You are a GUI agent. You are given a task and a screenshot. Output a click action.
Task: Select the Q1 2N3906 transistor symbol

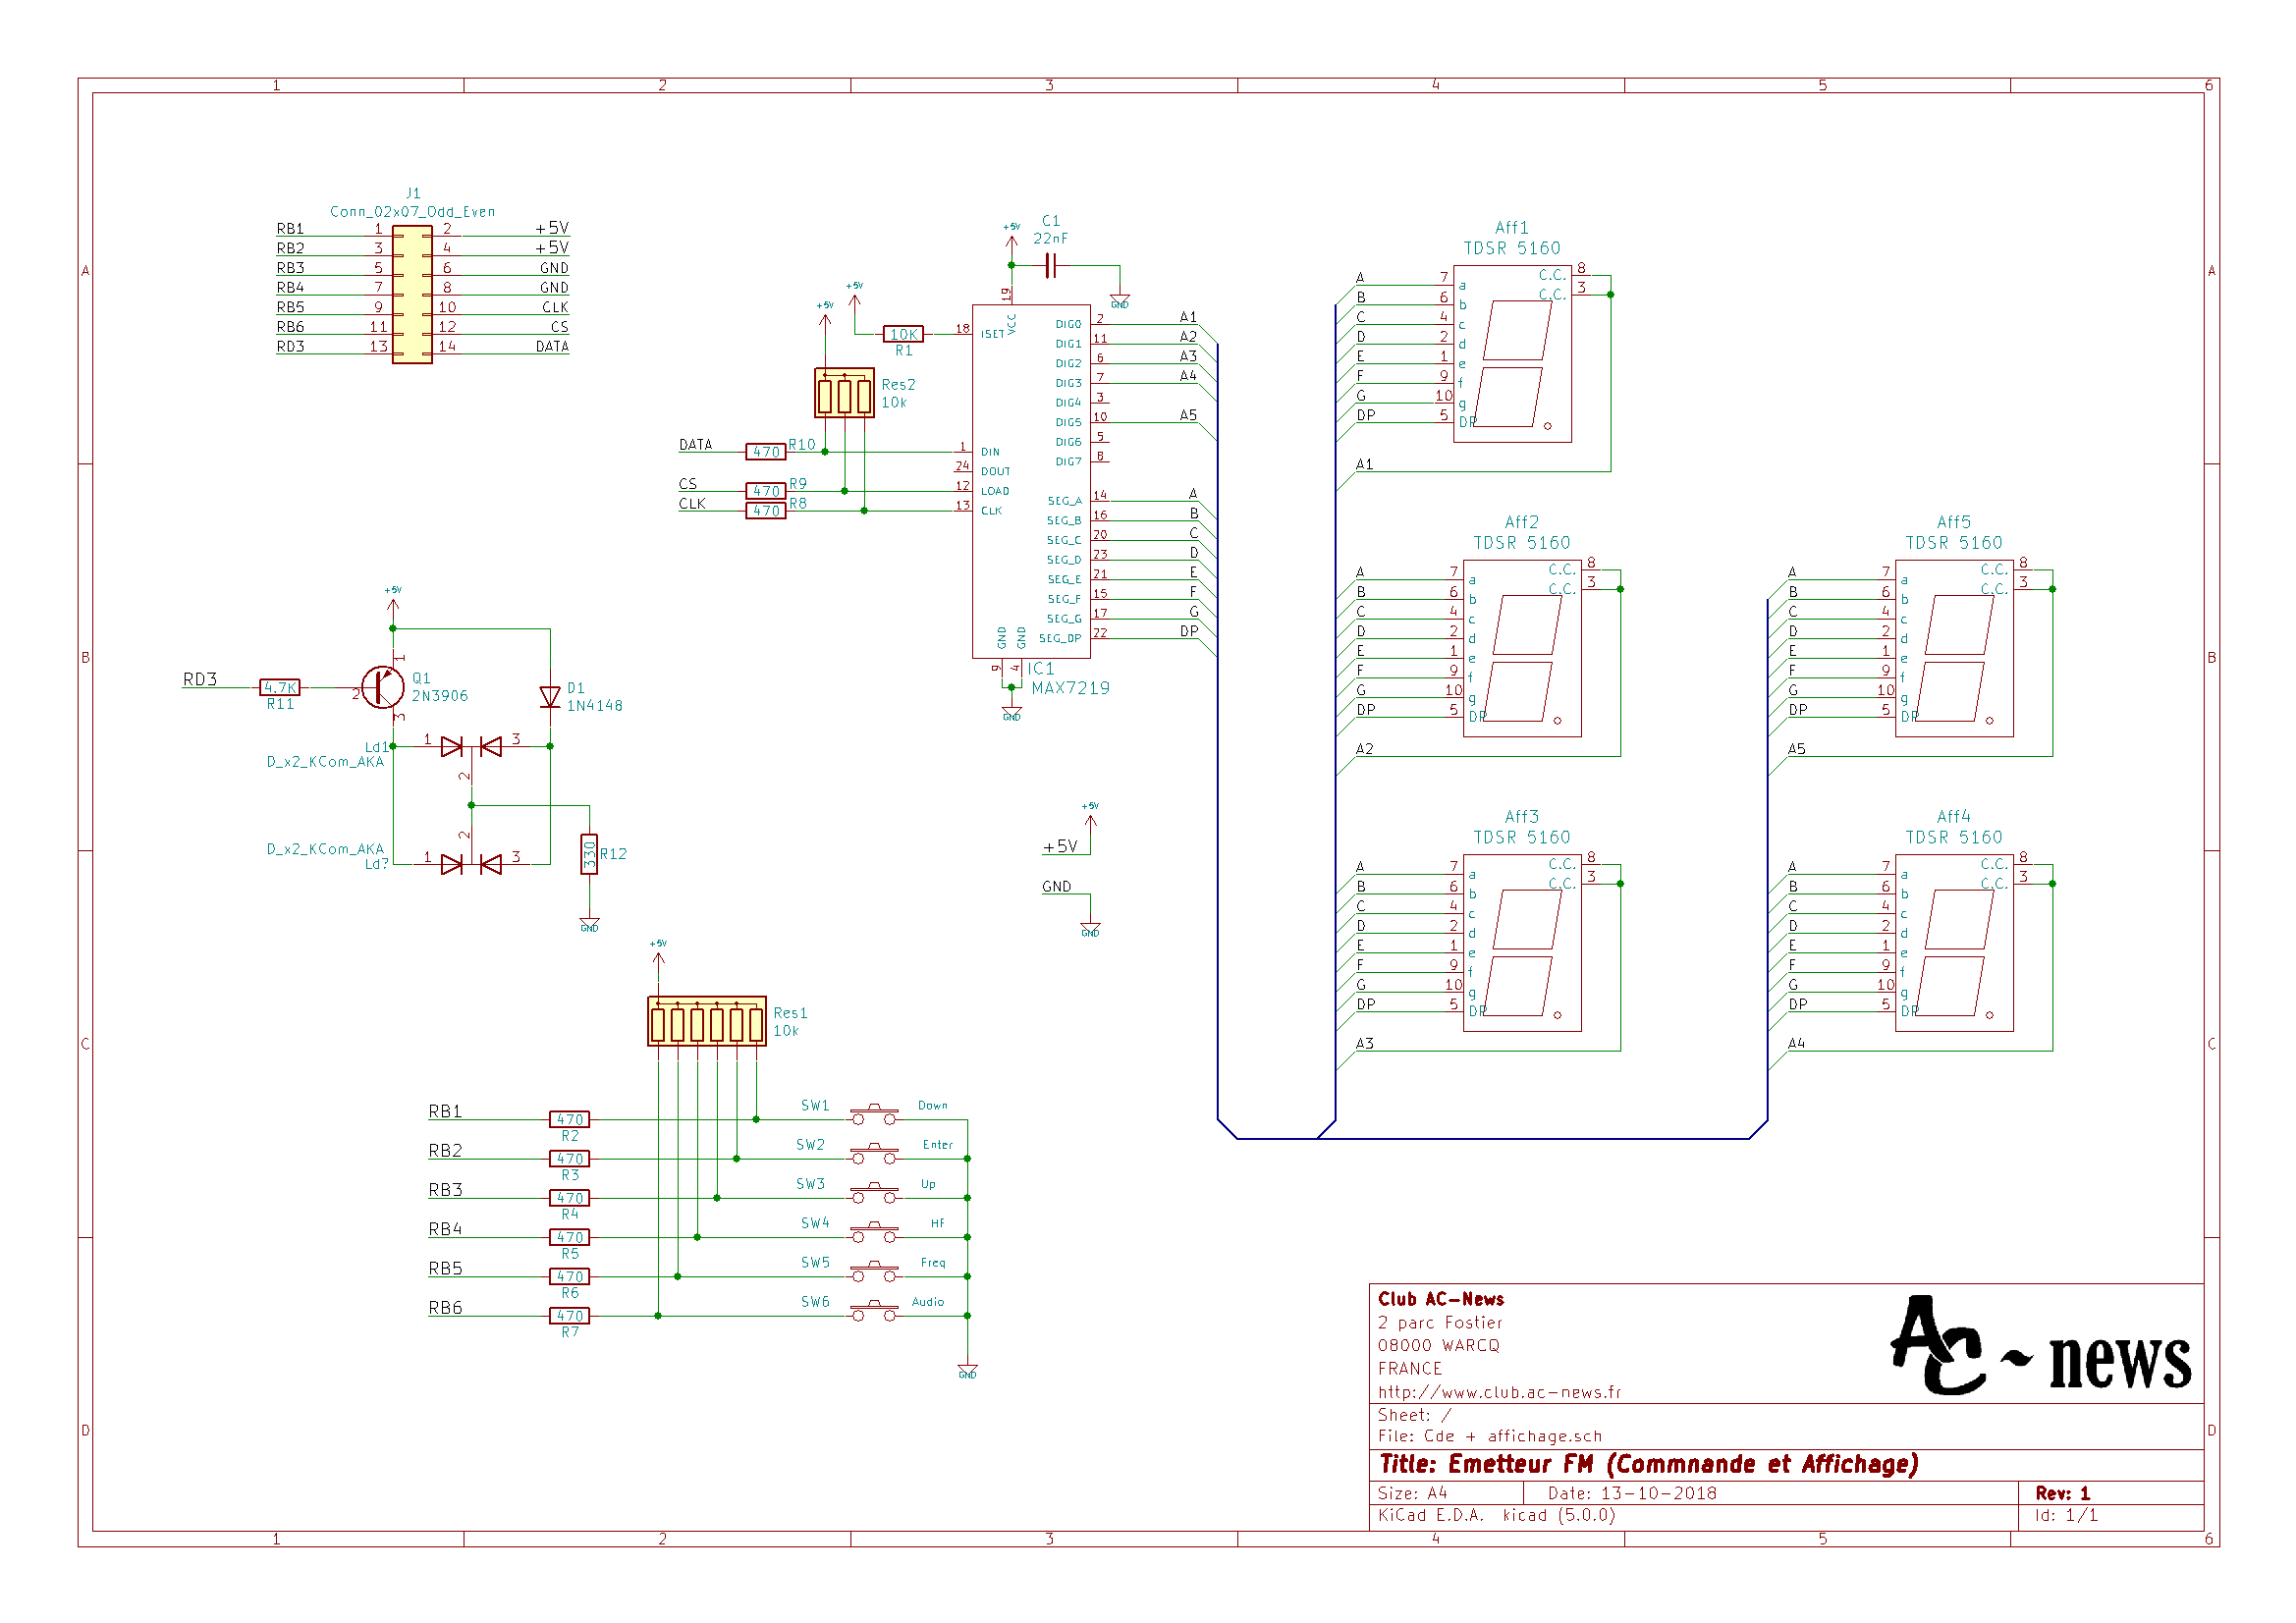click(383, 688)
